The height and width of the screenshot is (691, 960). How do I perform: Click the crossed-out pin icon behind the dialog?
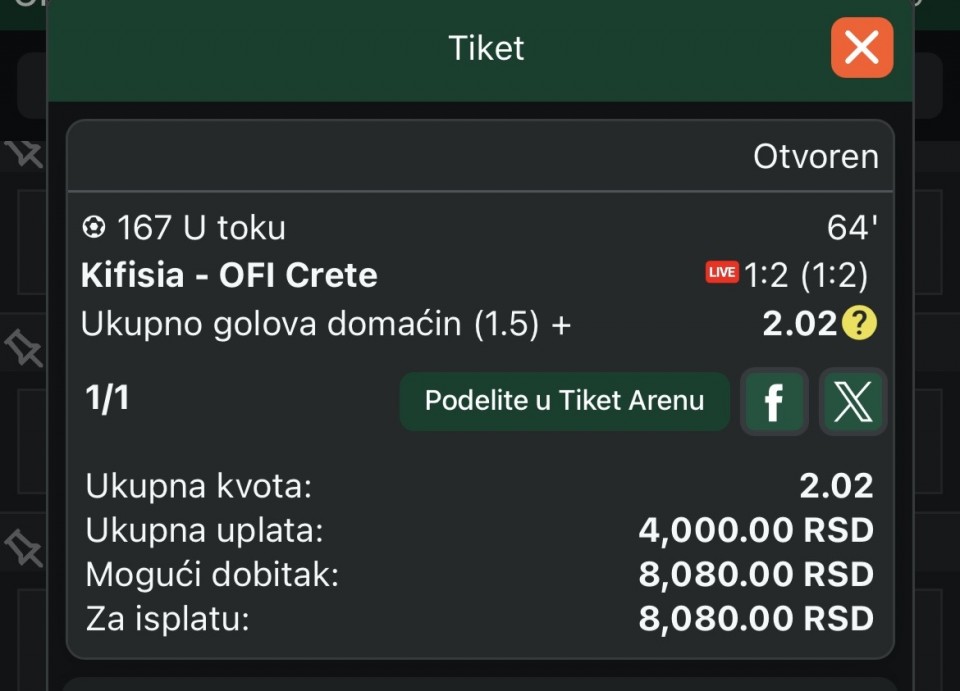pos(25,155)
